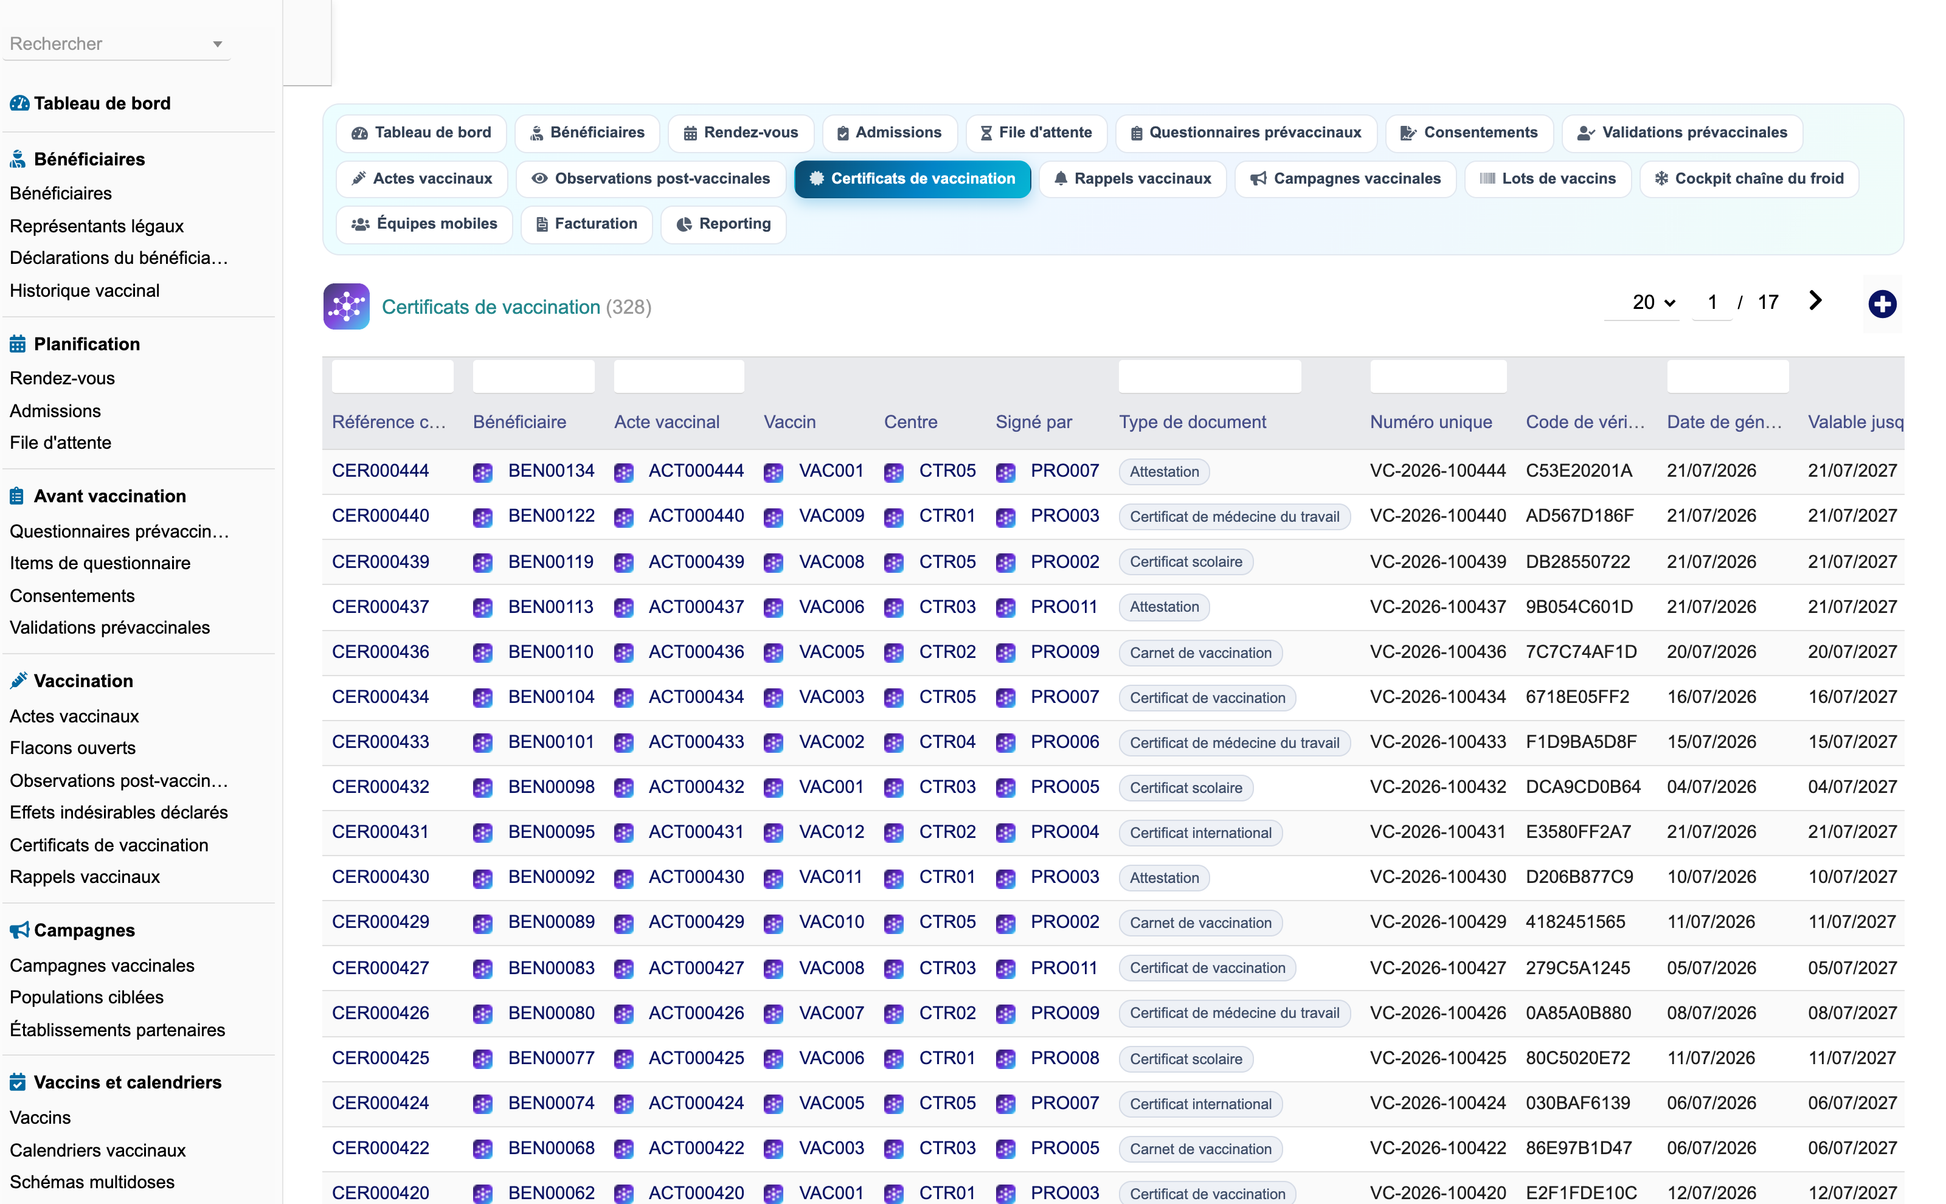This screenshot has height=1204, width=1946.
Task: Open the Facturation tab
Action: [x=586, y=224]
